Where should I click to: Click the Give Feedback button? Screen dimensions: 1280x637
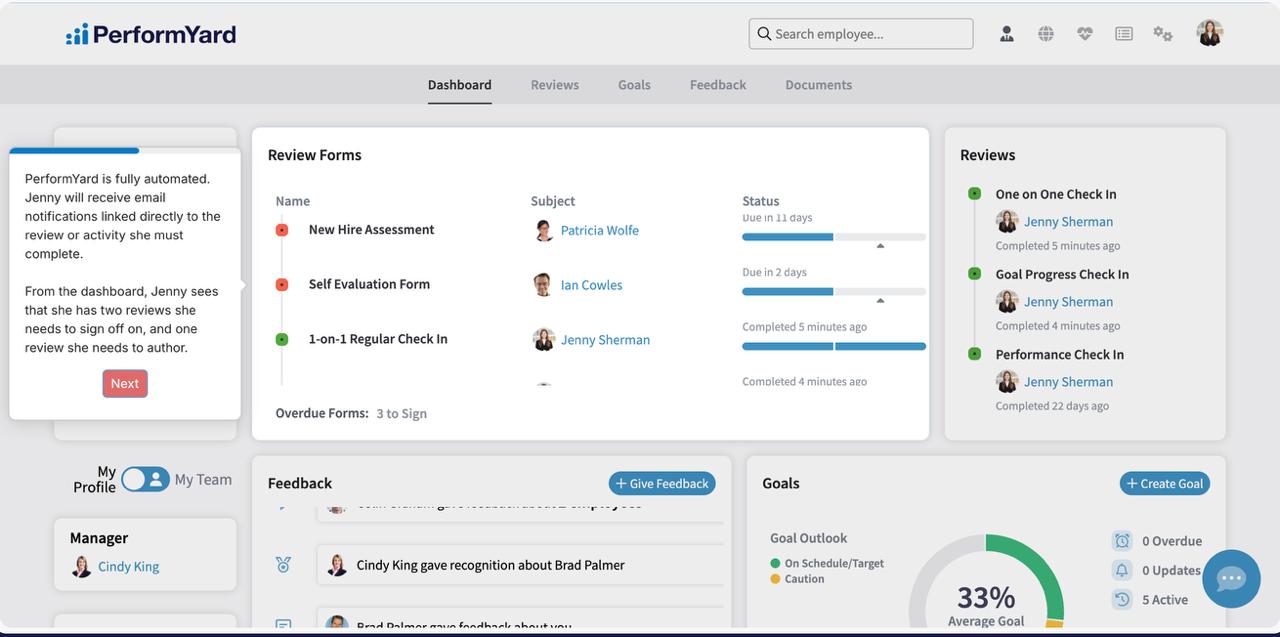tap(662, 483)
